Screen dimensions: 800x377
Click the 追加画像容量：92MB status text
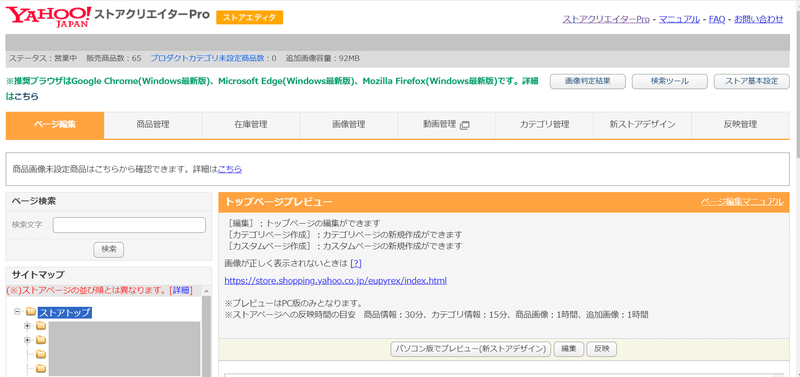[x=322, y=58]
